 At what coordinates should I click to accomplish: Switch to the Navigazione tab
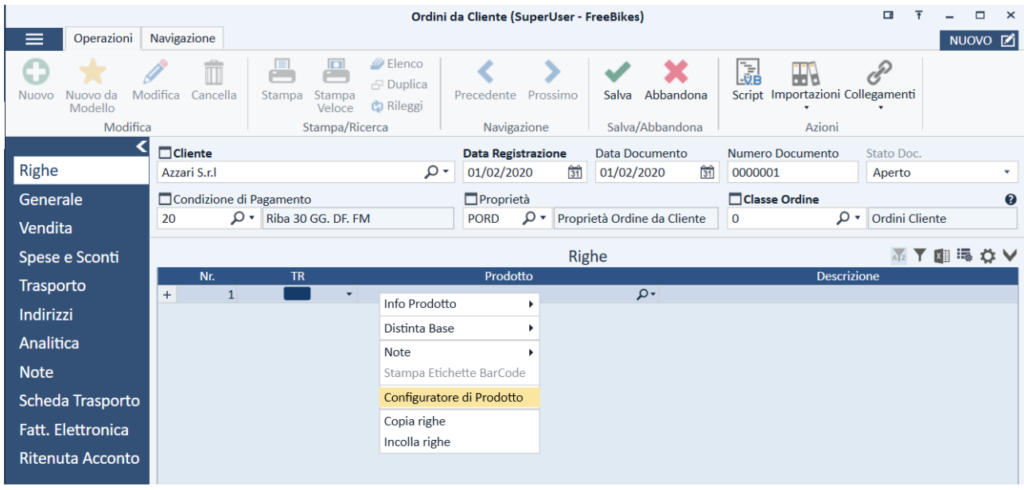(x=183, y=39)
